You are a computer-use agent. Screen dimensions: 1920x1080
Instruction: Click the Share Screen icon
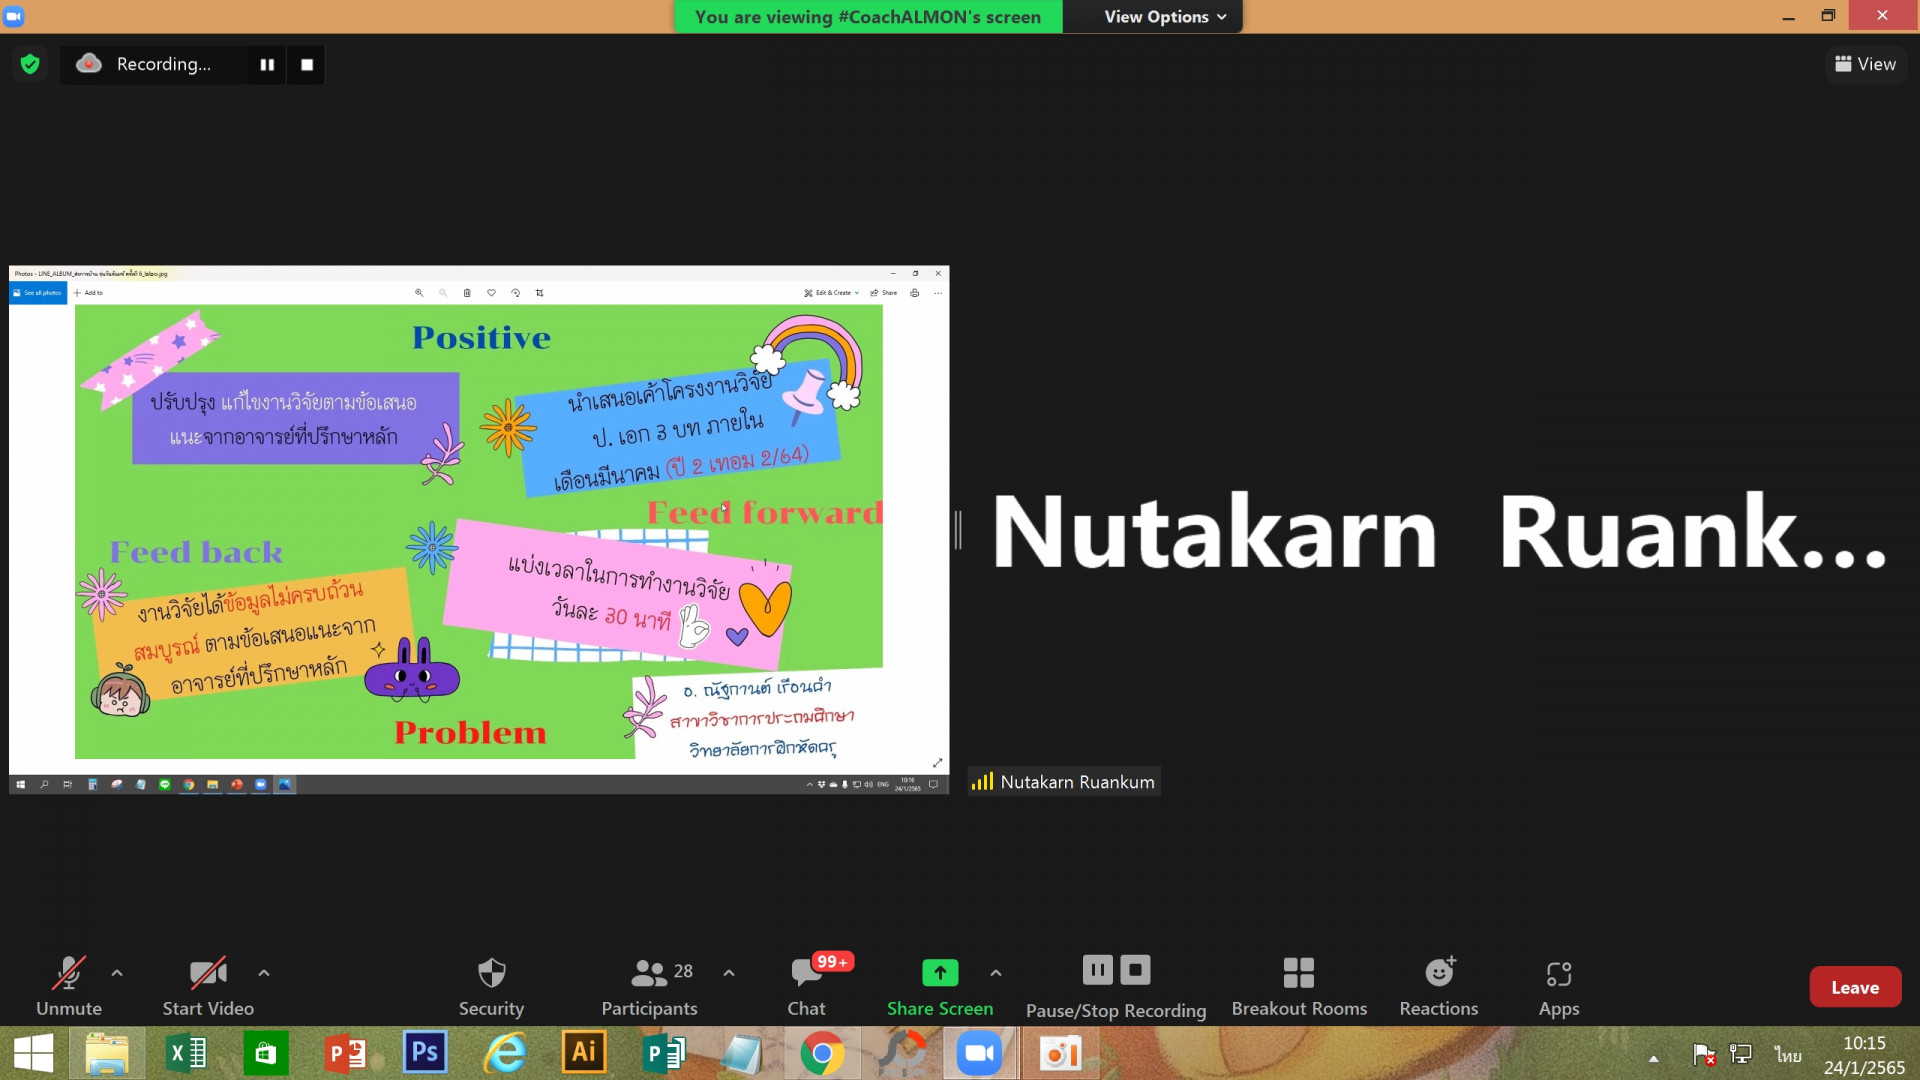pos(939,973)
